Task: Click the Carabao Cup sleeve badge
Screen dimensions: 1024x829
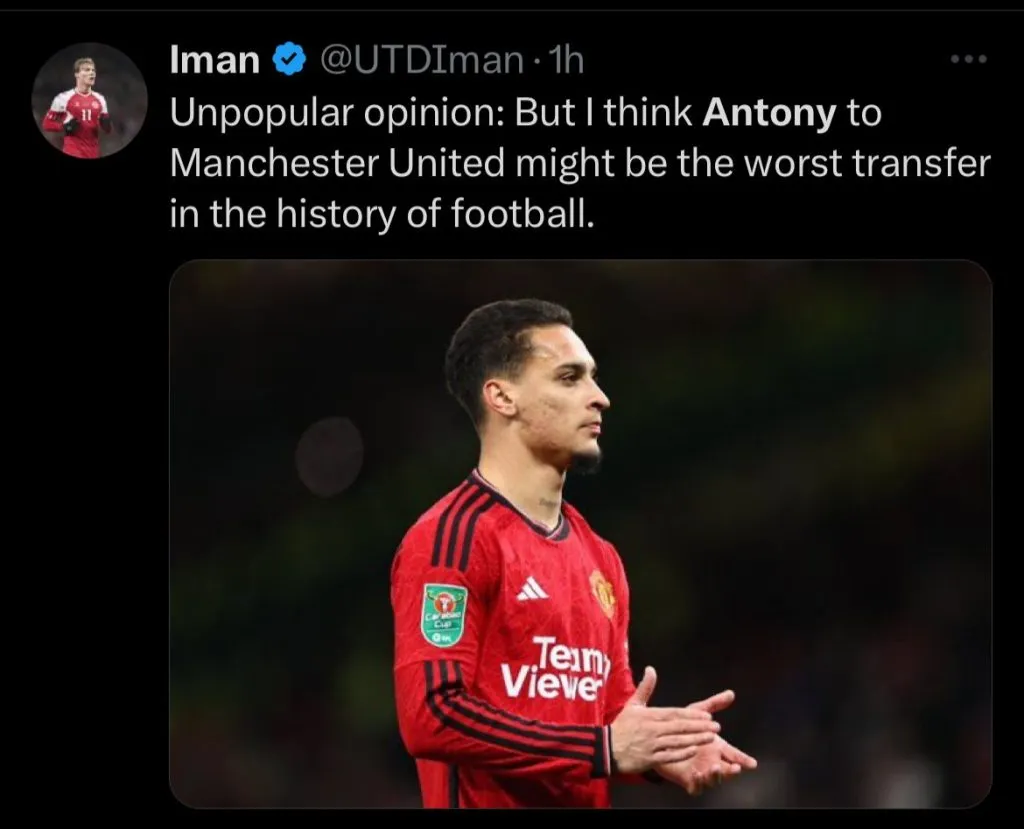Action: [444, 615]
